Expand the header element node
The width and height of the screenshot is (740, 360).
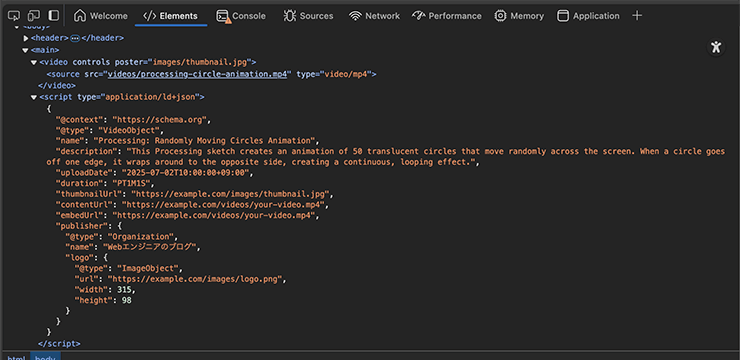[x=26, y=38]
